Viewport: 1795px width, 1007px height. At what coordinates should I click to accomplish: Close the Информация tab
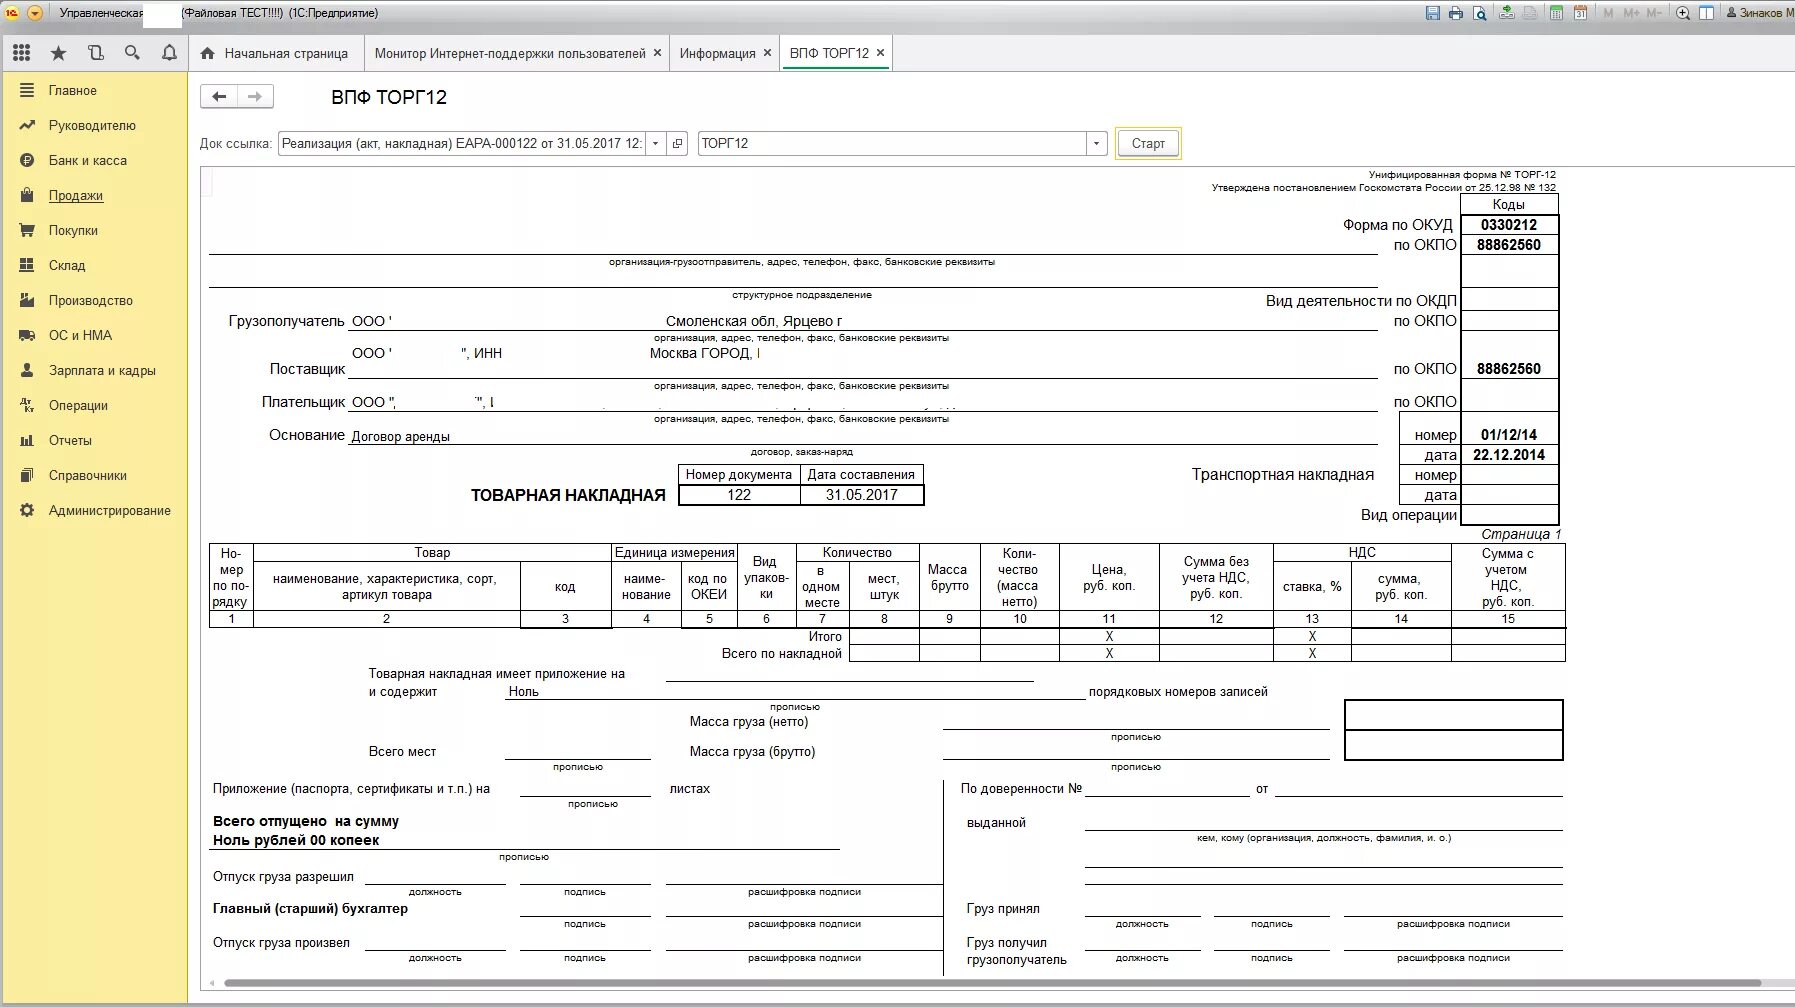(x=767, y=53)
